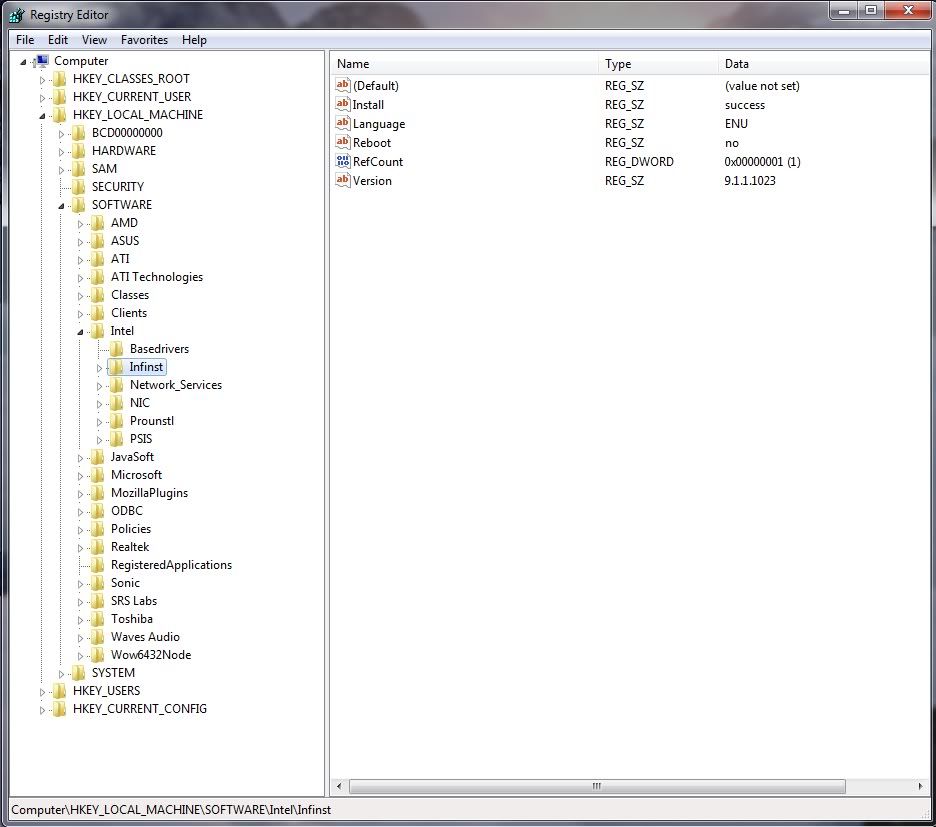The width and height of the screenshot is (936, 827).
Task: Click the (Default) string value icon
Action: [x=343, y=85]
